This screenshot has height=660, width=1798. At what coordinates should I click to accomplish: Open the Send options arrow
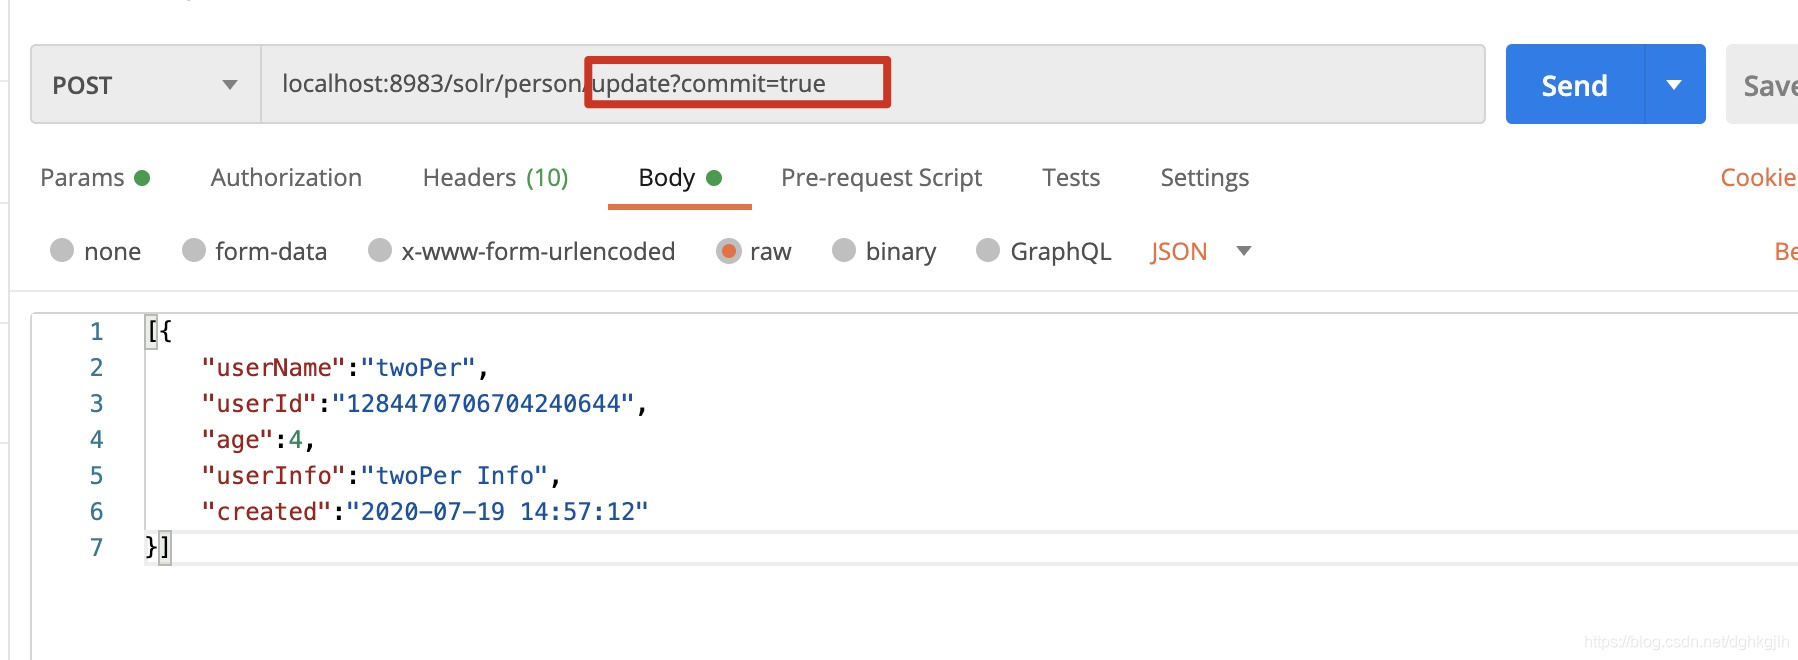(x=1674, y=85)
